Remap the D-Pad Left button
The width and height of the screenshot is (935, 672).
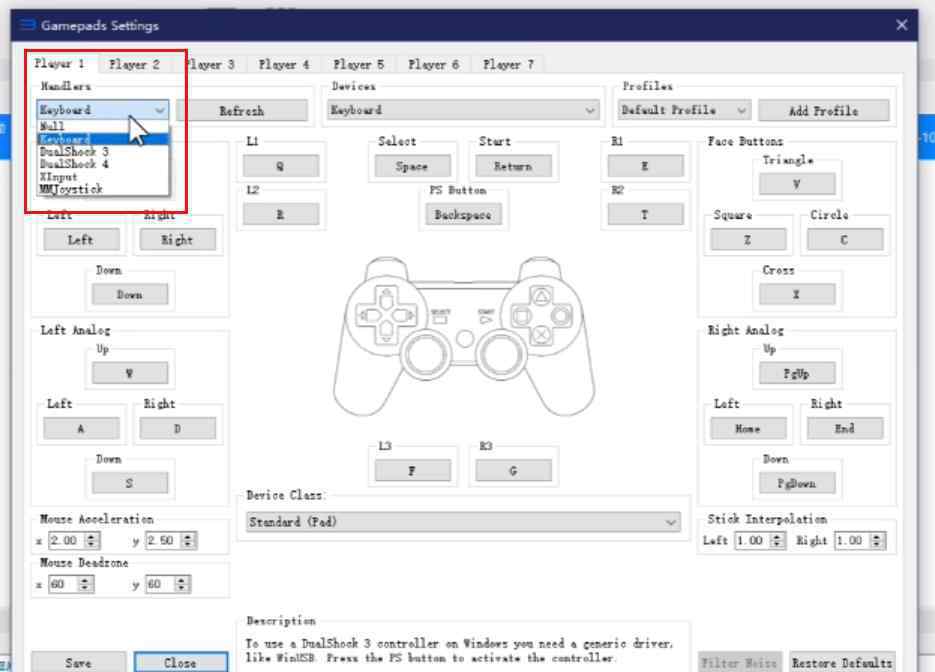(x=81, y=240)
